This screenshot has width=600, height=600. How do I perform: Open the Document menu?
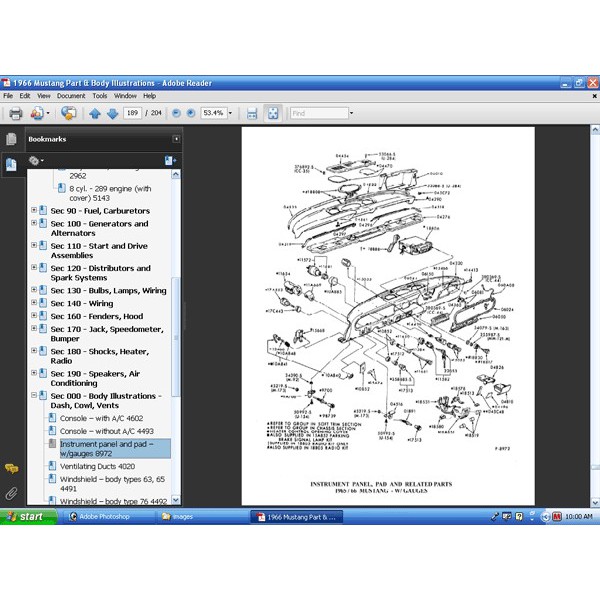coord(71,96)
